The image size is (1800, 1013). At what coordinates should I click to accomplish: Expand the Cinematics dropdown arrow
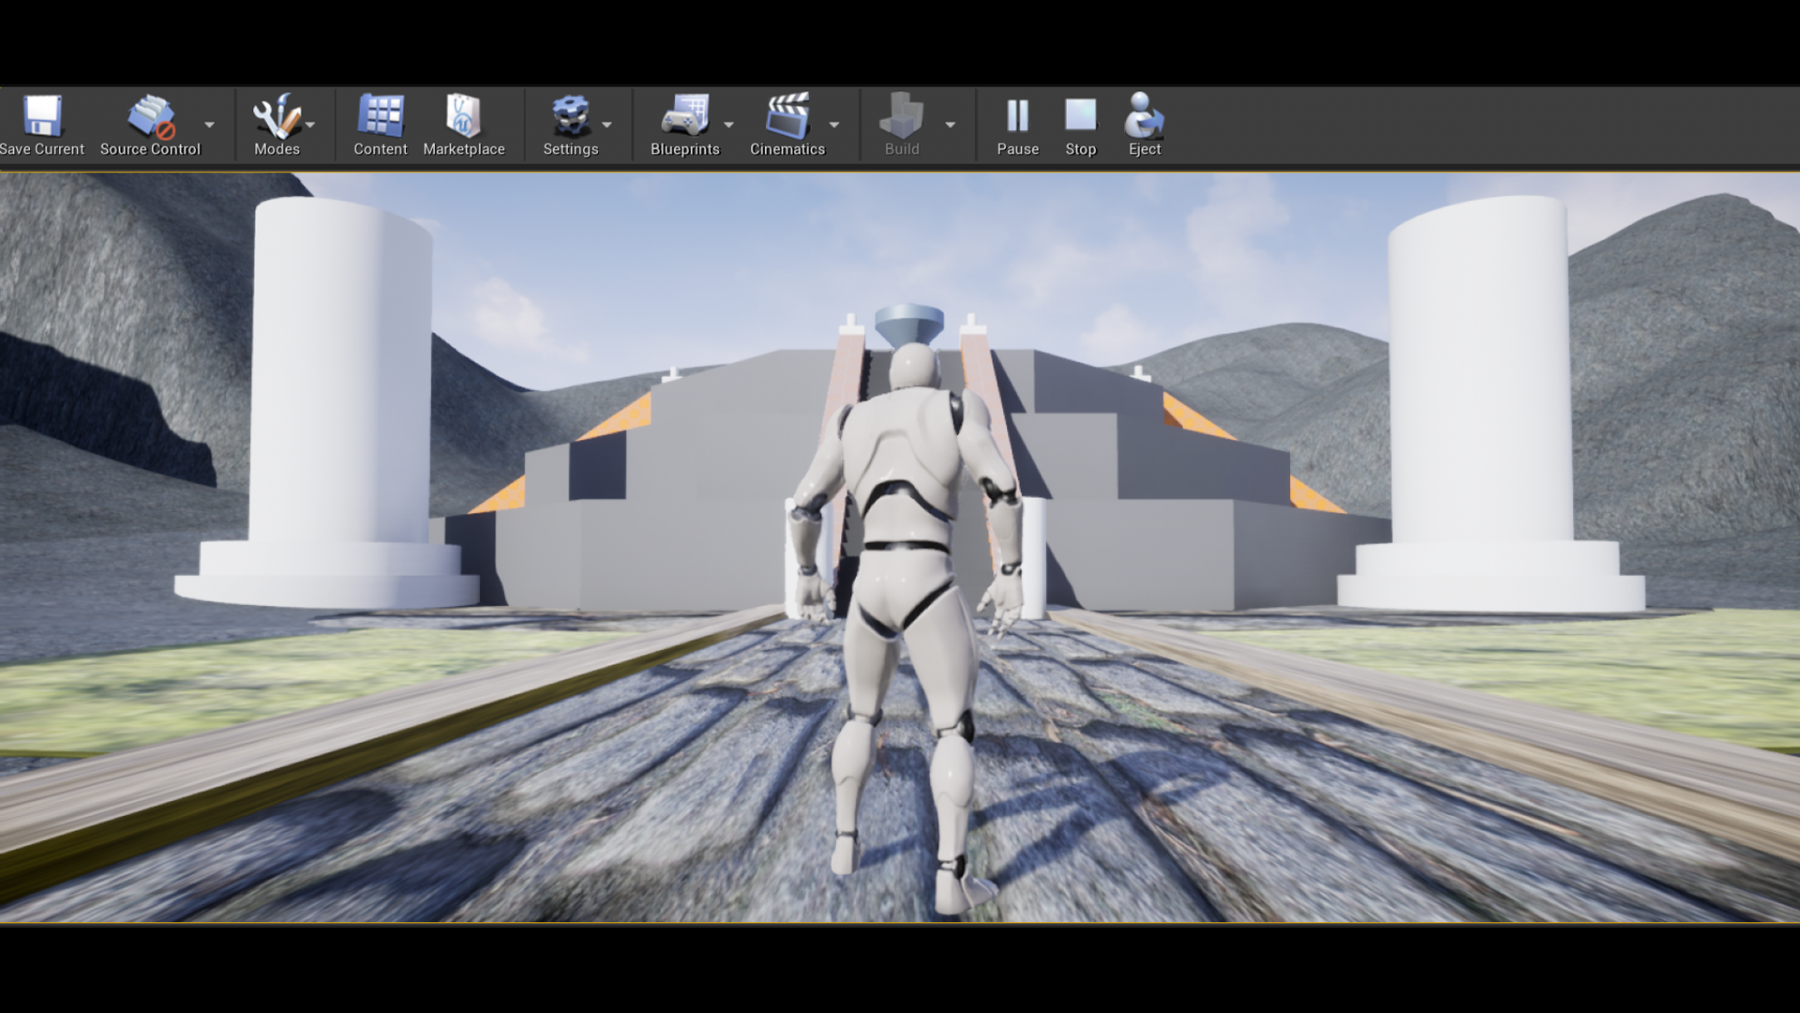pyautogui.click(x=834, y=125)
